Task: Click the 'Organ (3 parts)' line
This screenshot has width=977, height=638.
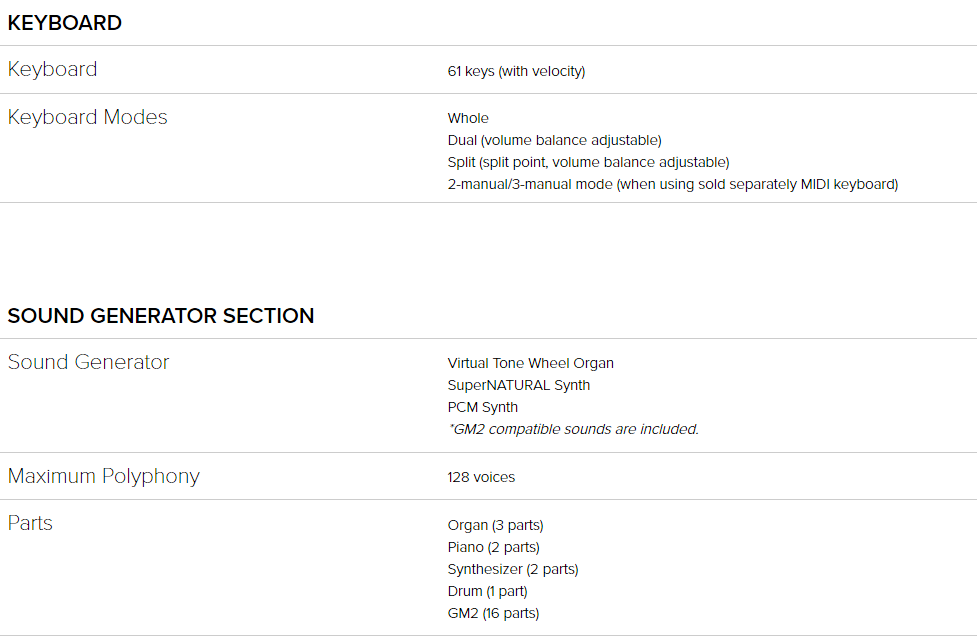Action: pos(495,525)
